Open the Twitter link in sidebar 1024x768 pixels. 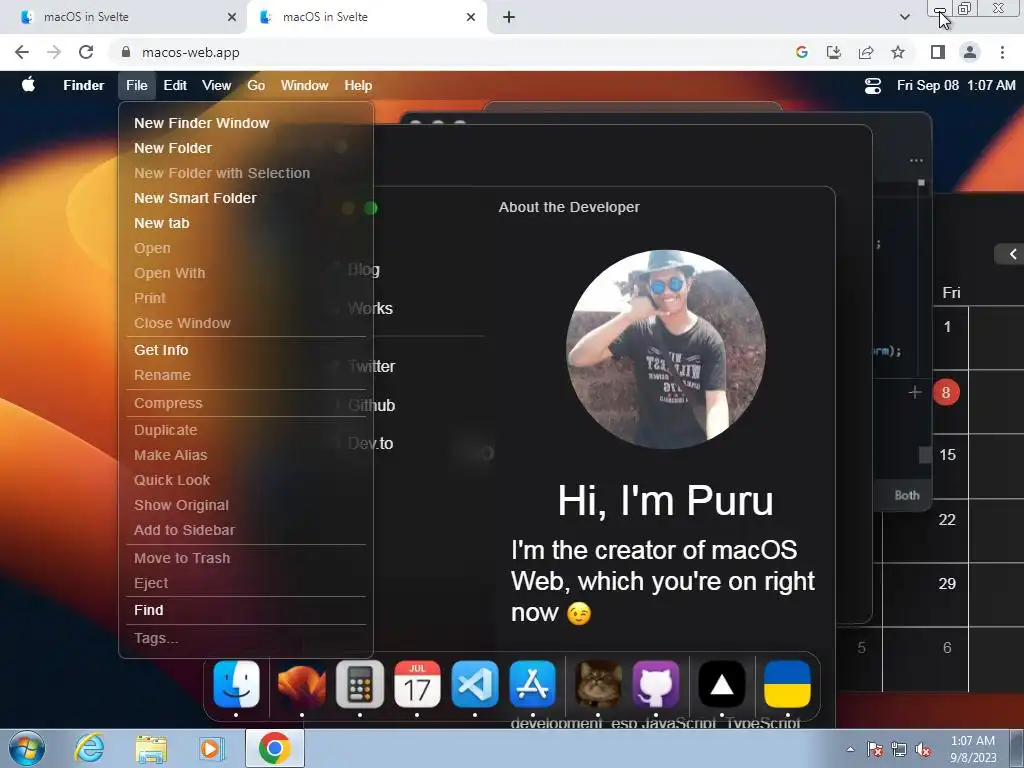click(x=372, y=366)
